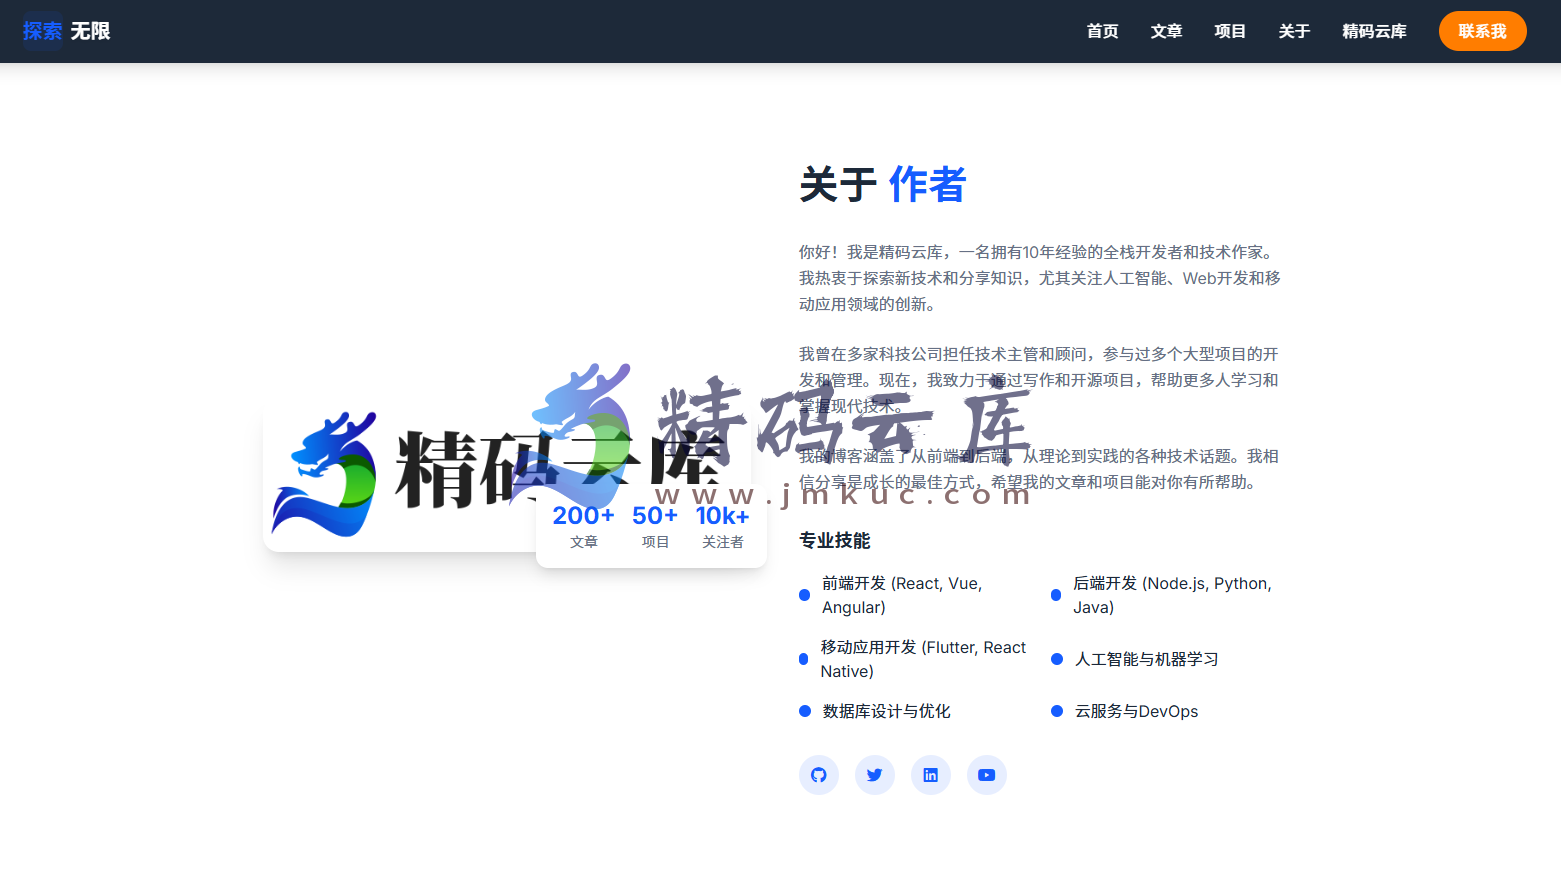Open the 项目 nav item

1230,31
